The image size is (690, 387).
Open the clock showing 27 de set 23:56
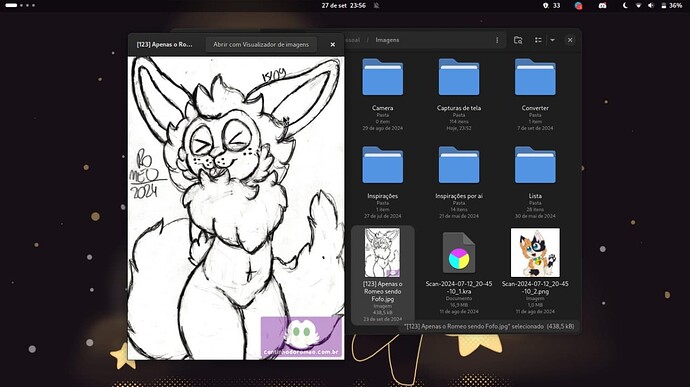(343, 6)
